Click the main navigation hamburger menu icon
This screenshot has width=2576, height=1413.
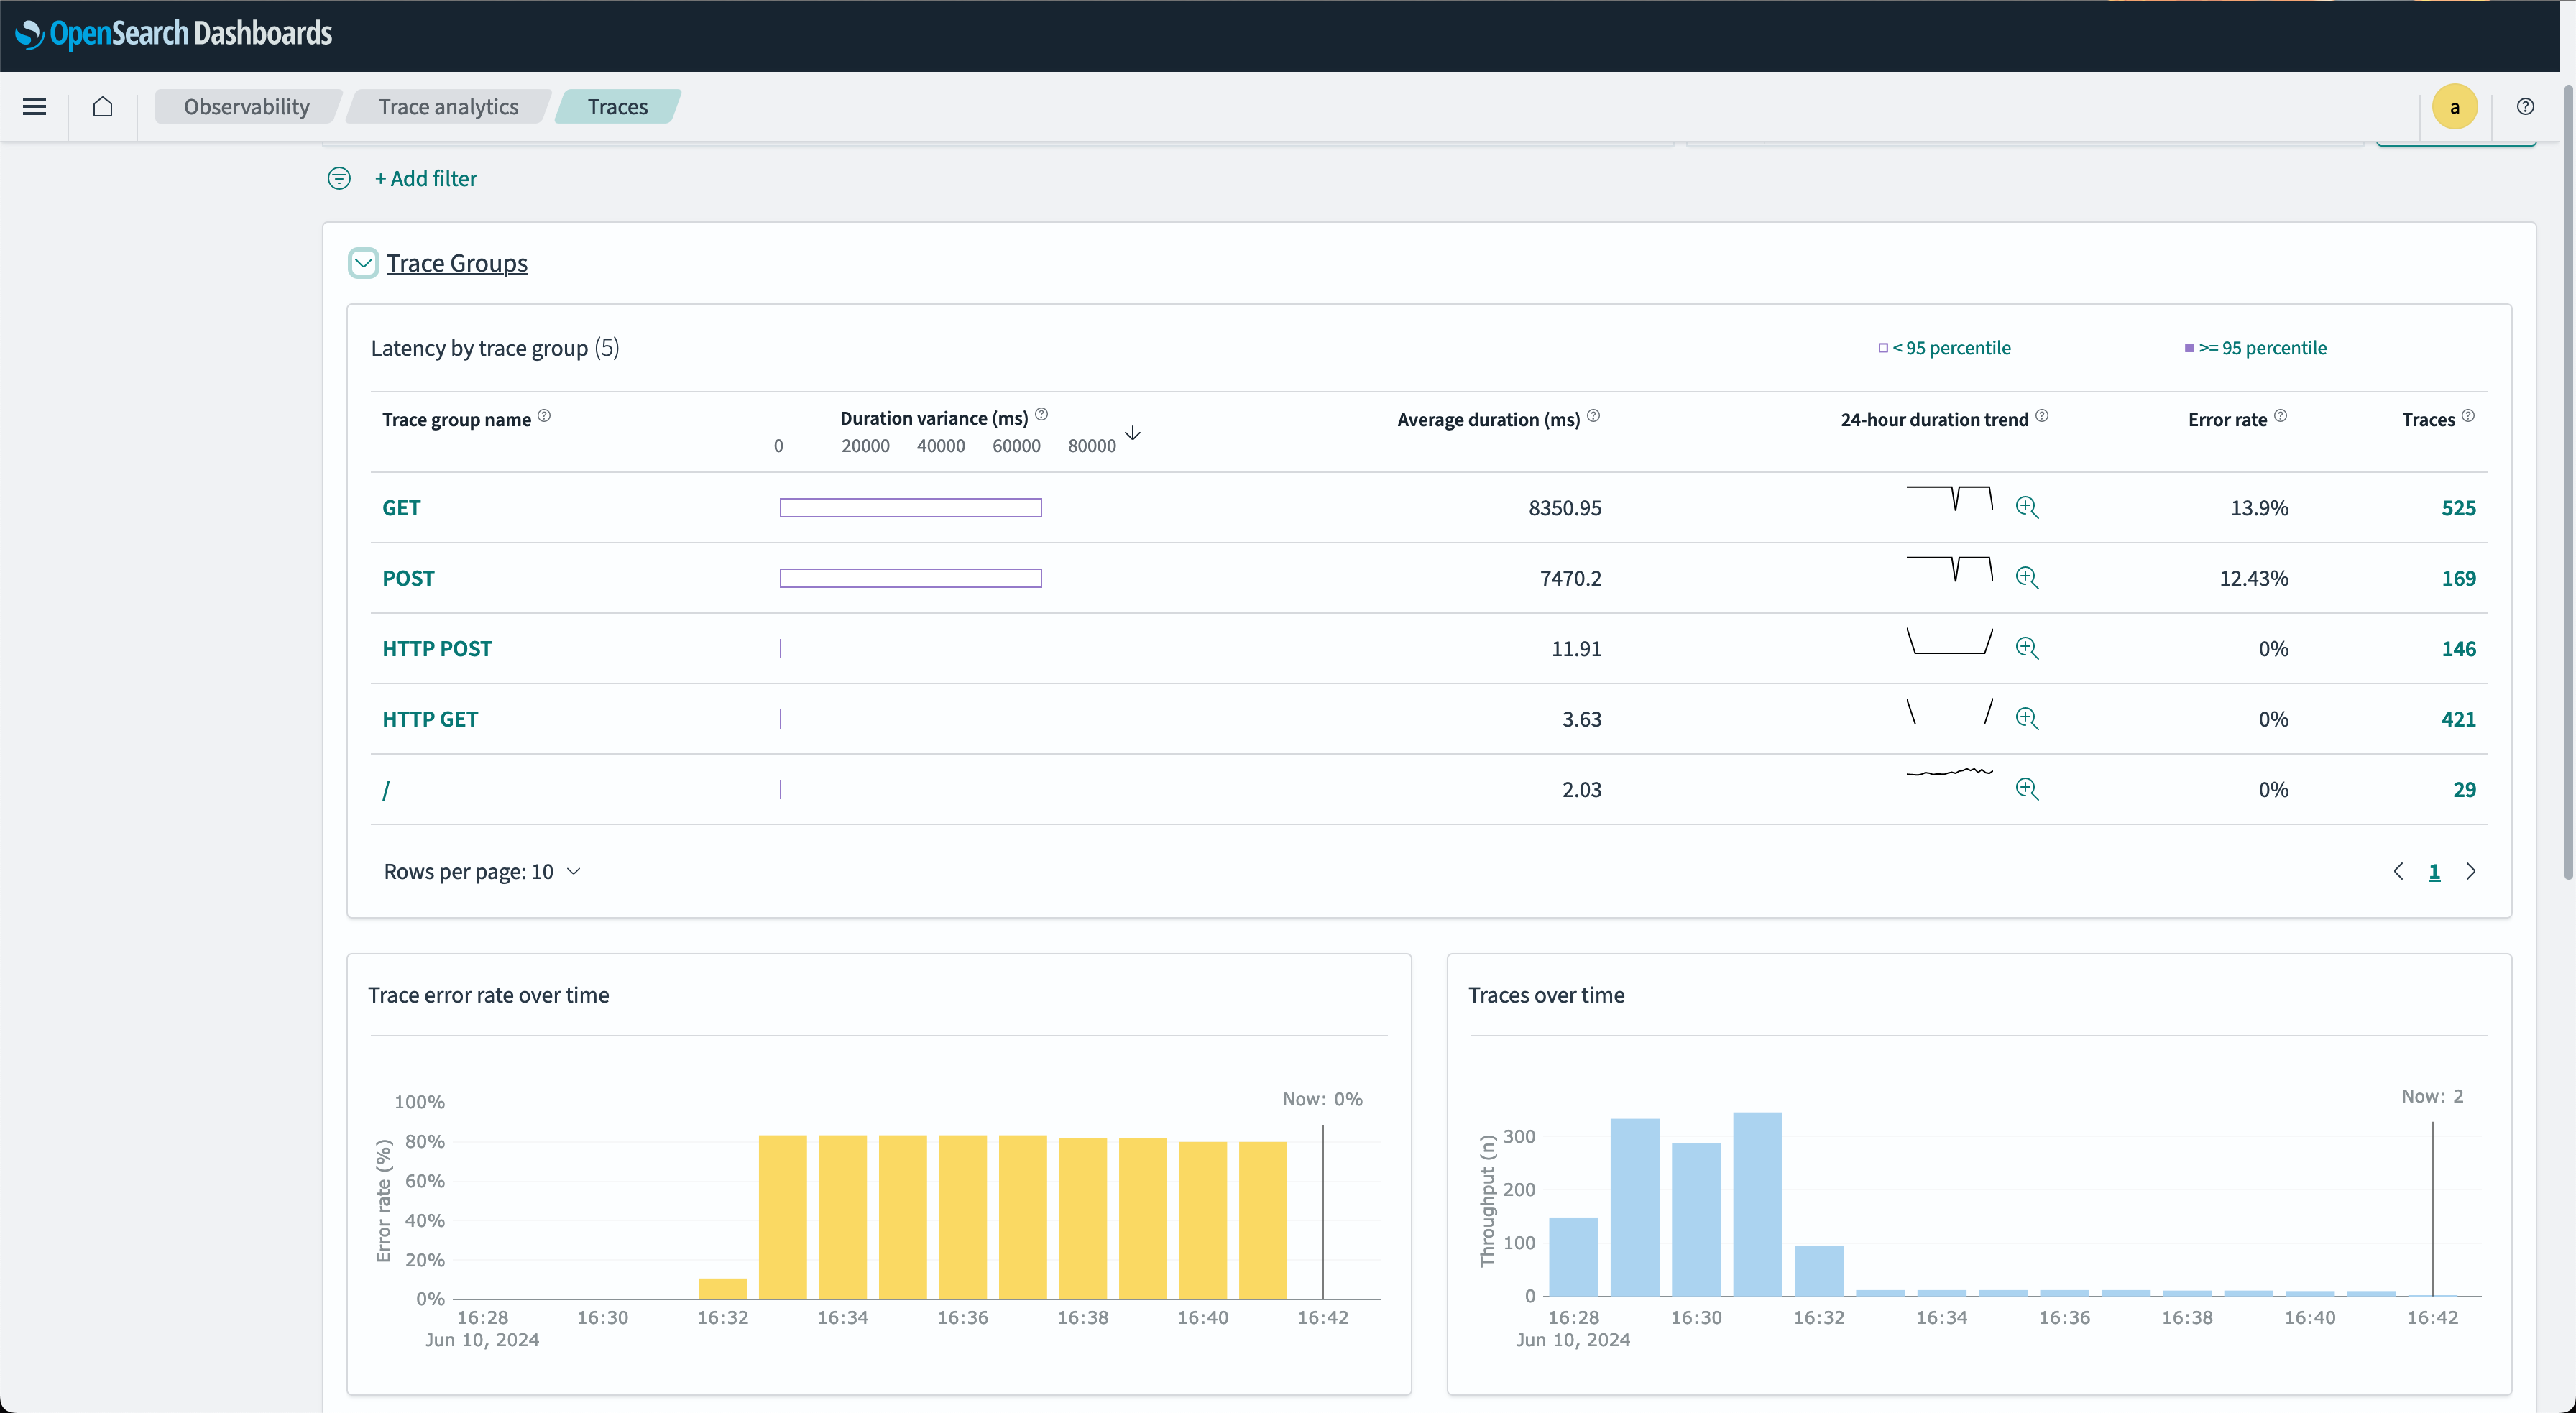[x=34, y=106]
